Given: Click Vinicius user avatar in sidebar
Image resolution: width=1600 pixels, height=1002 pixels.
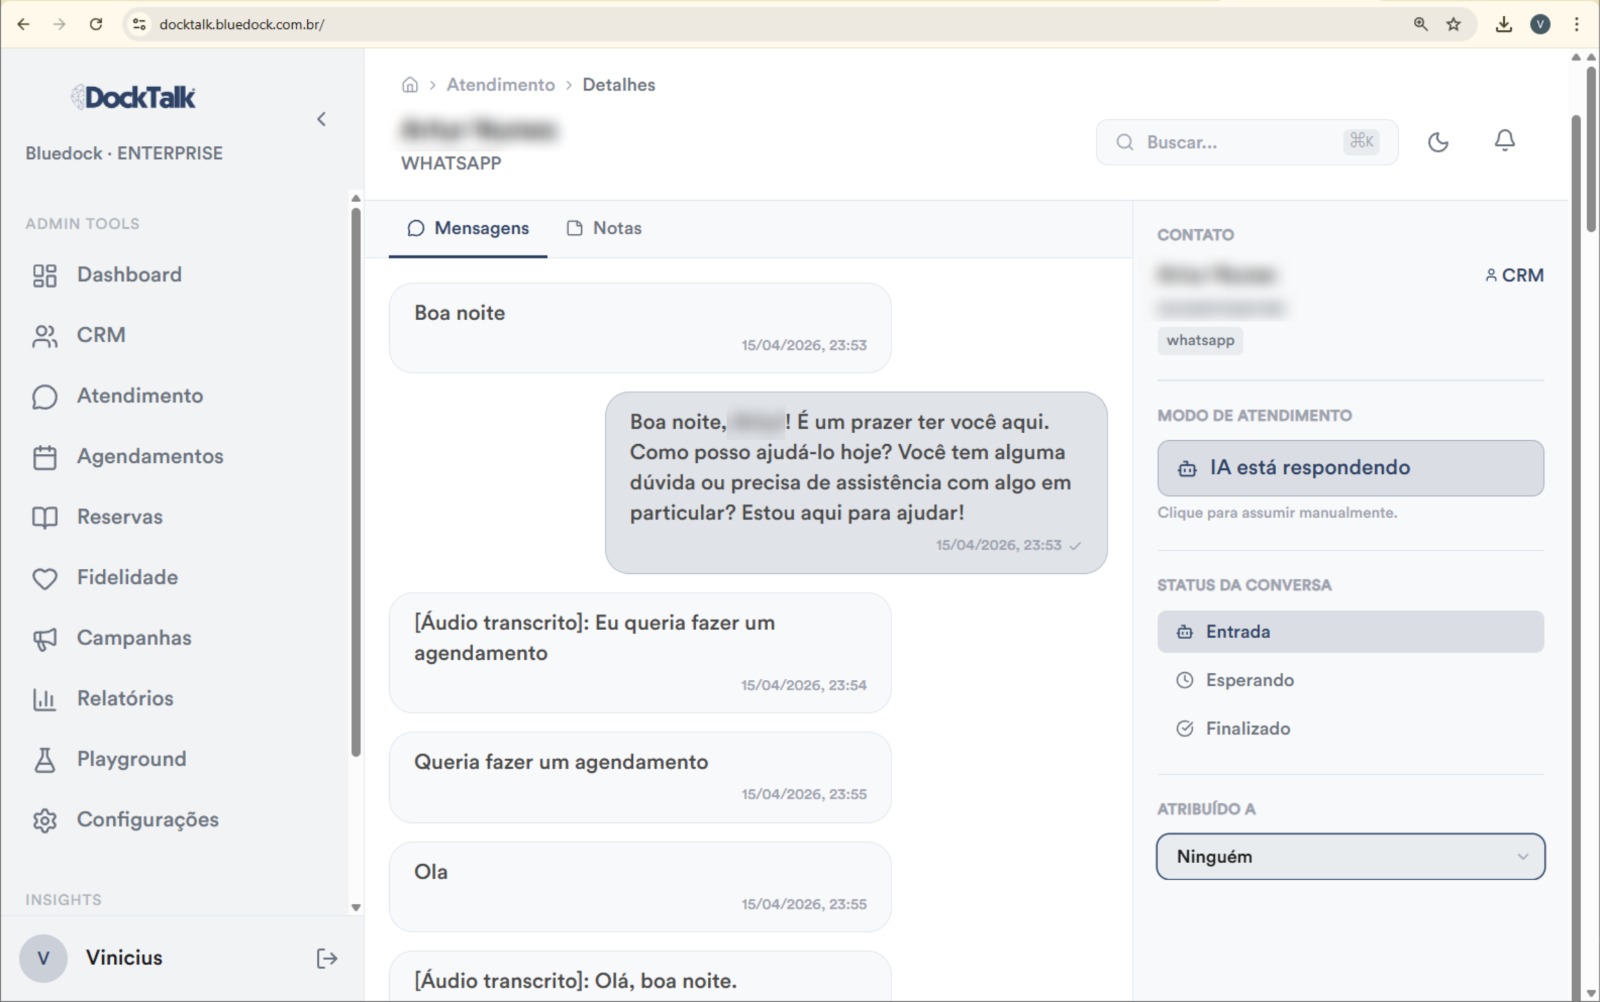Looking at the screenshot, I should (x=43, y=958).
